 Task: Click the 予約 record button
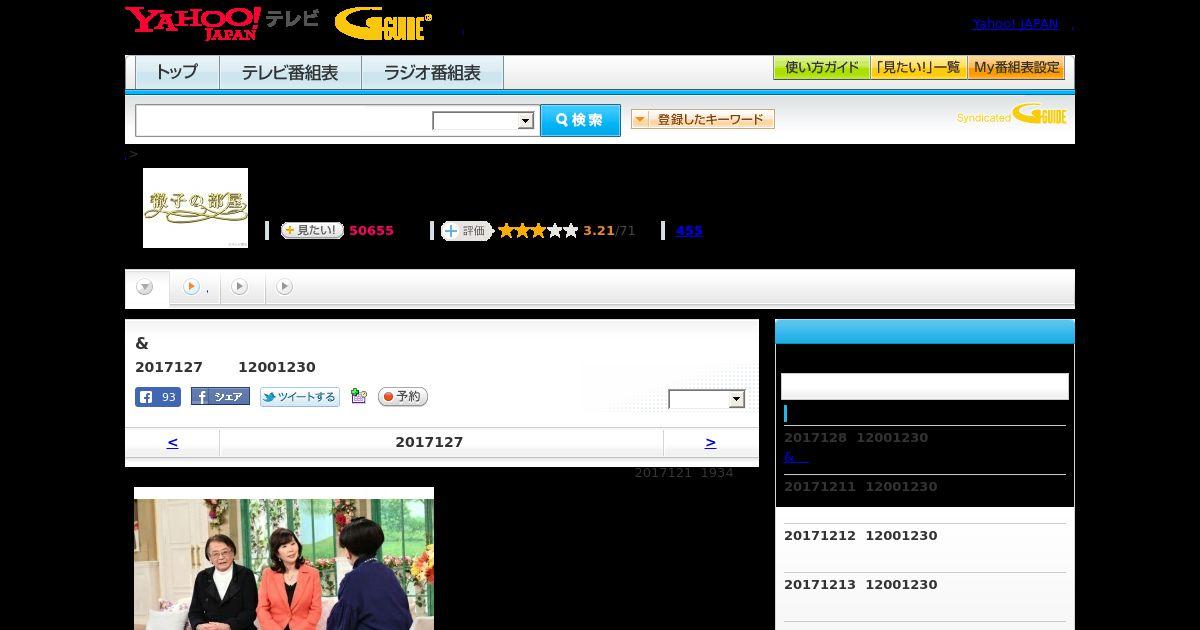403,397
